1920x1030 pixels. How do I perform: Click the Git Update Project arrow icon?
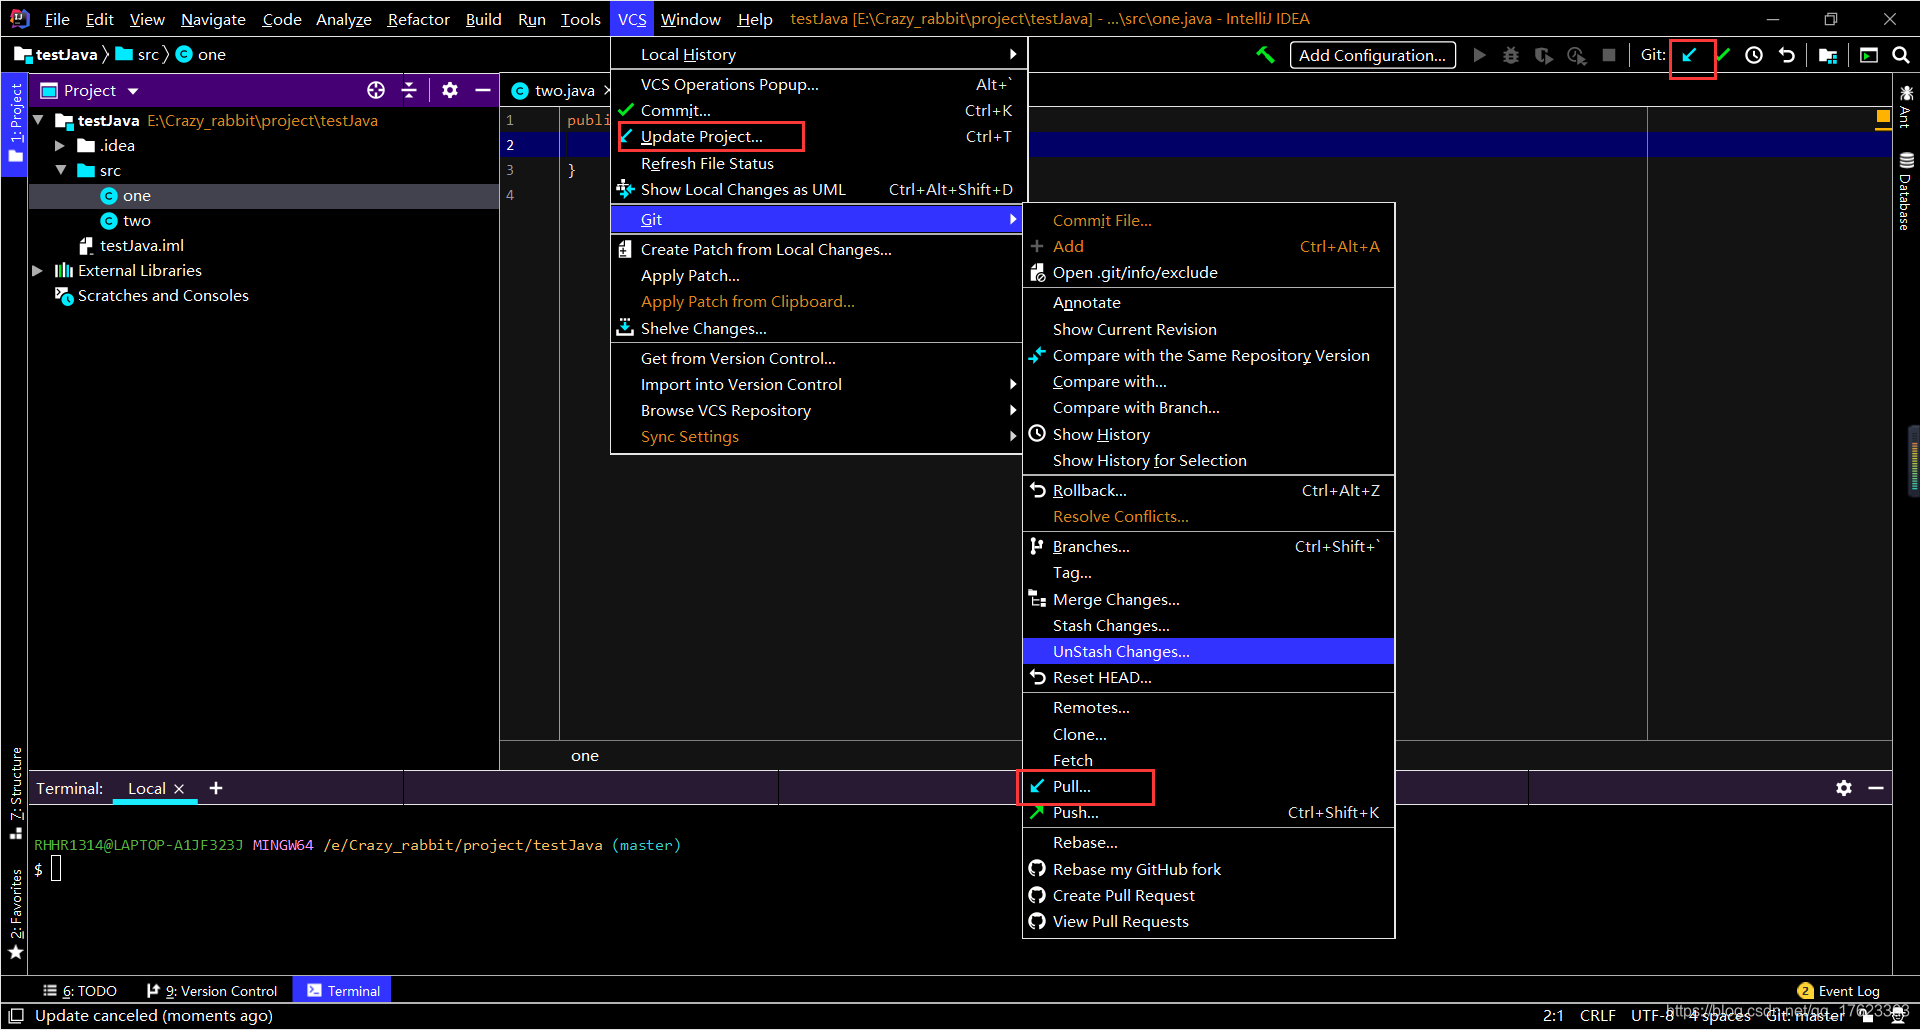(x=1689, y=55)
